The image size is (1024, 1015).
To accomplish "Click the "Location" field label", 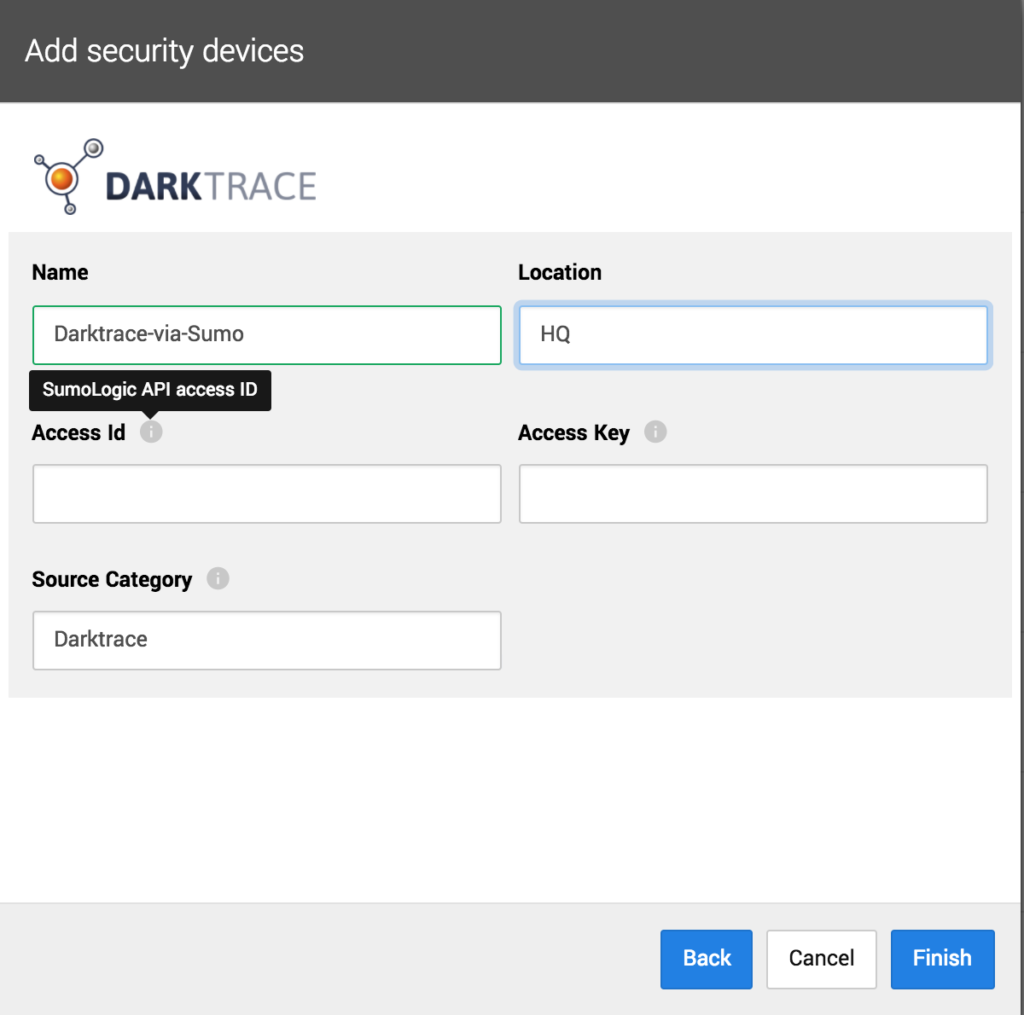I will pyautogui.click(x=560, y=272).
